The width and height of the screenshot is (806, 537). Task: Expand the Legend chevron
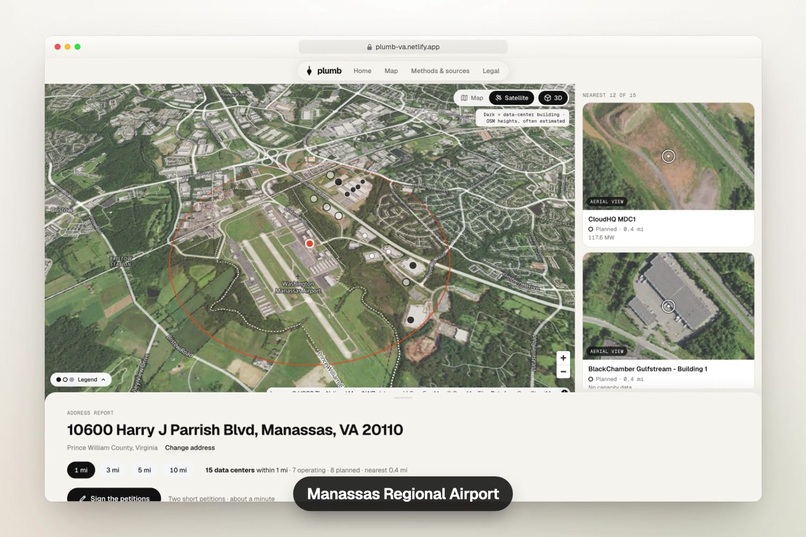(103, 380)
